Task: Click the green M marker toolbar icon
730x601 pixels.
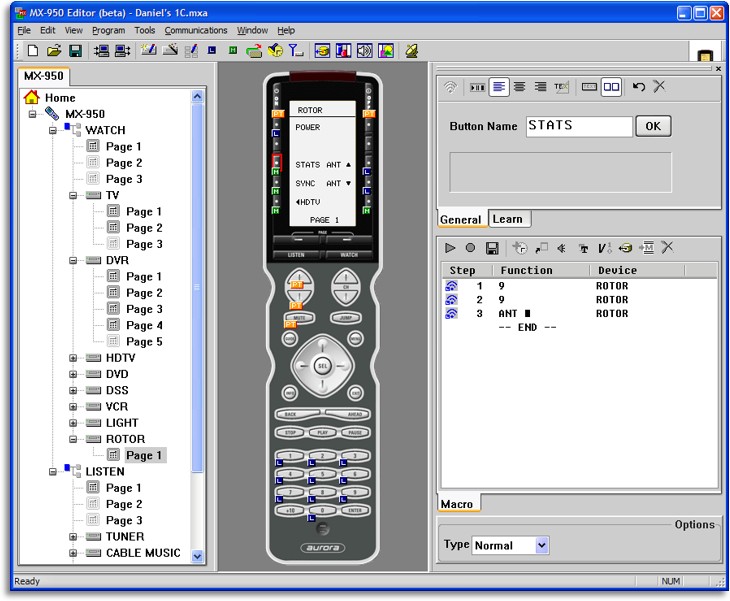Action: [x=233, y=50]
